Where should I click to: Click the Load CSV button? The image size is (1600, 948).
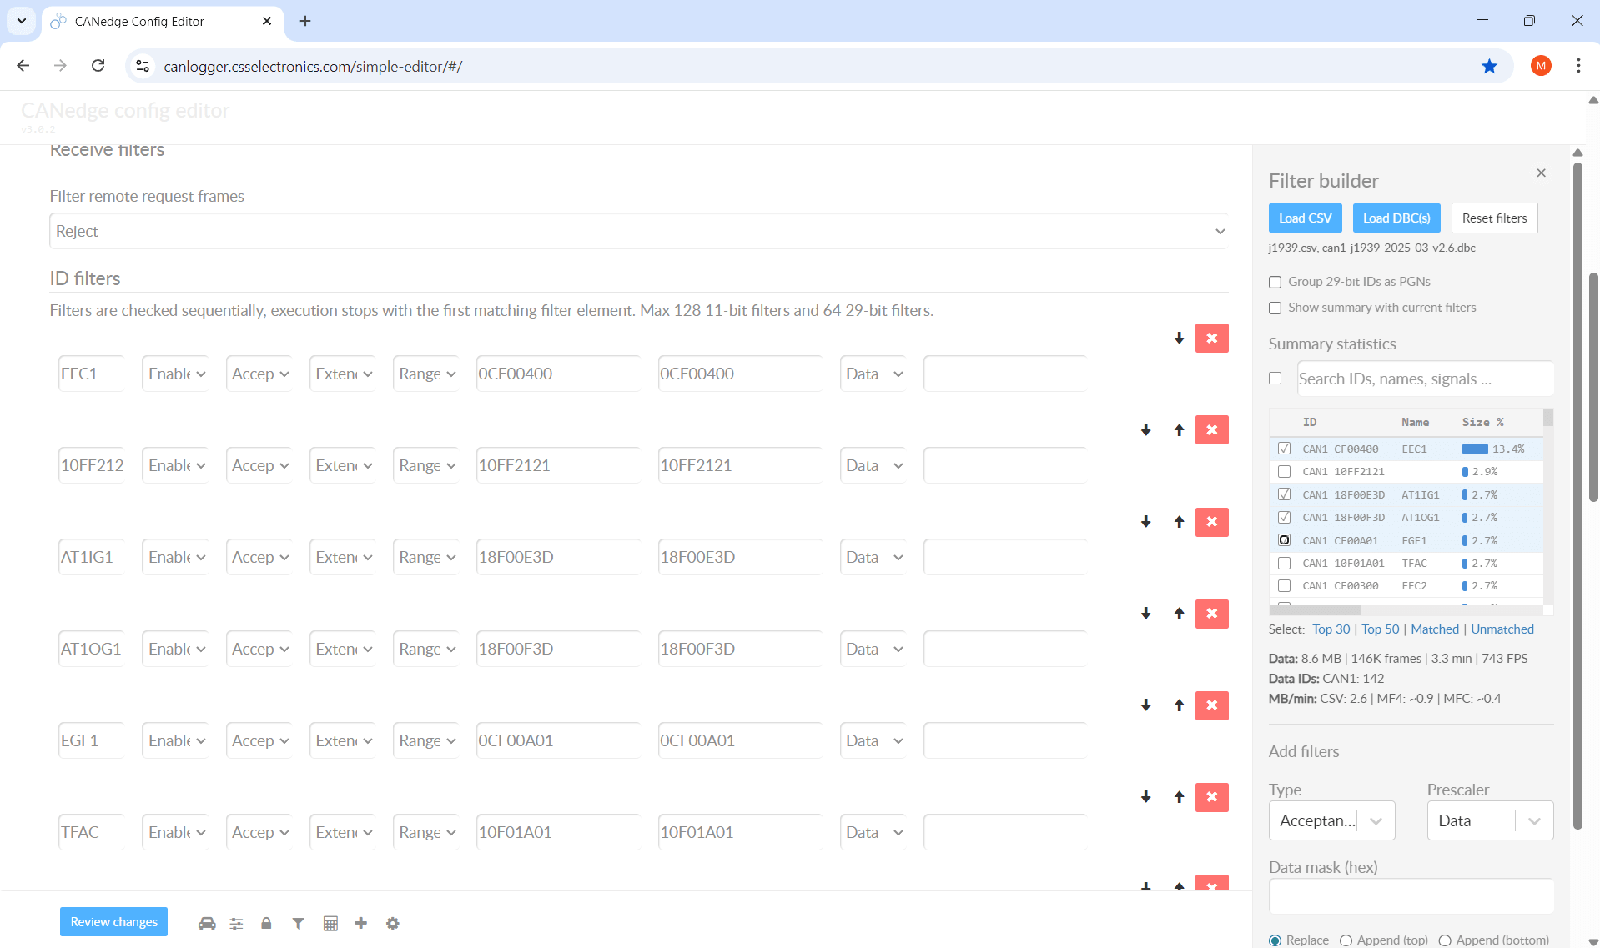[x=1305, y=218]
